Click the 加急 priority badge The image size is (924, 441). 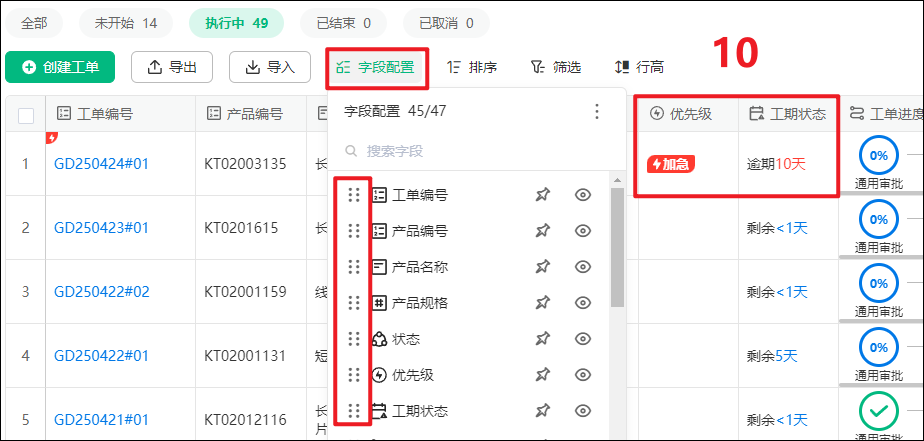[x=671, y=164]
